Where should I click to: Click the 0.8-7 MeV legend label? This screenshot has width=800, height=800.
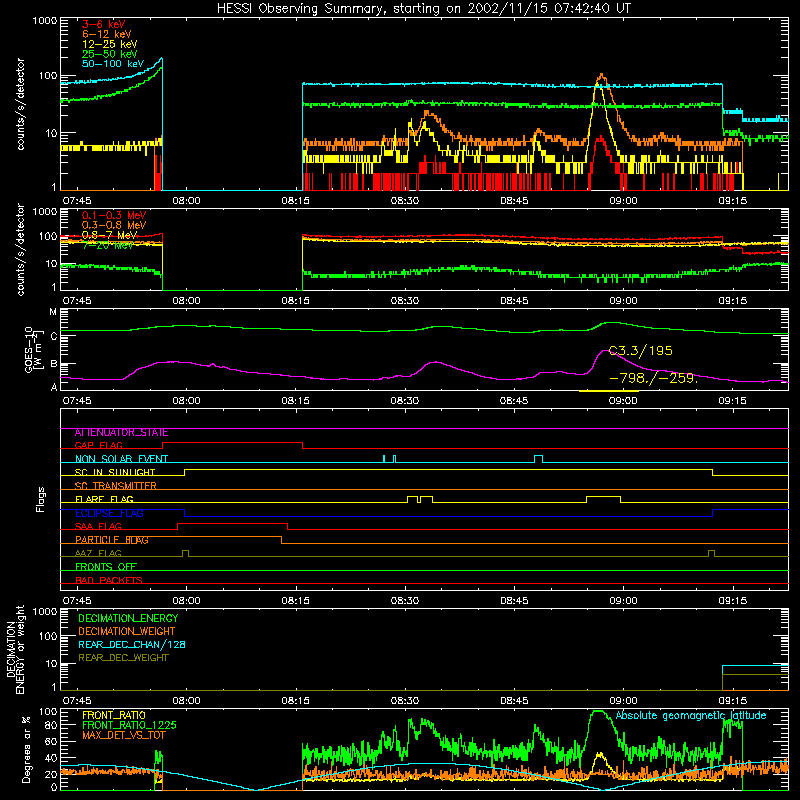(x=110, y=235)
